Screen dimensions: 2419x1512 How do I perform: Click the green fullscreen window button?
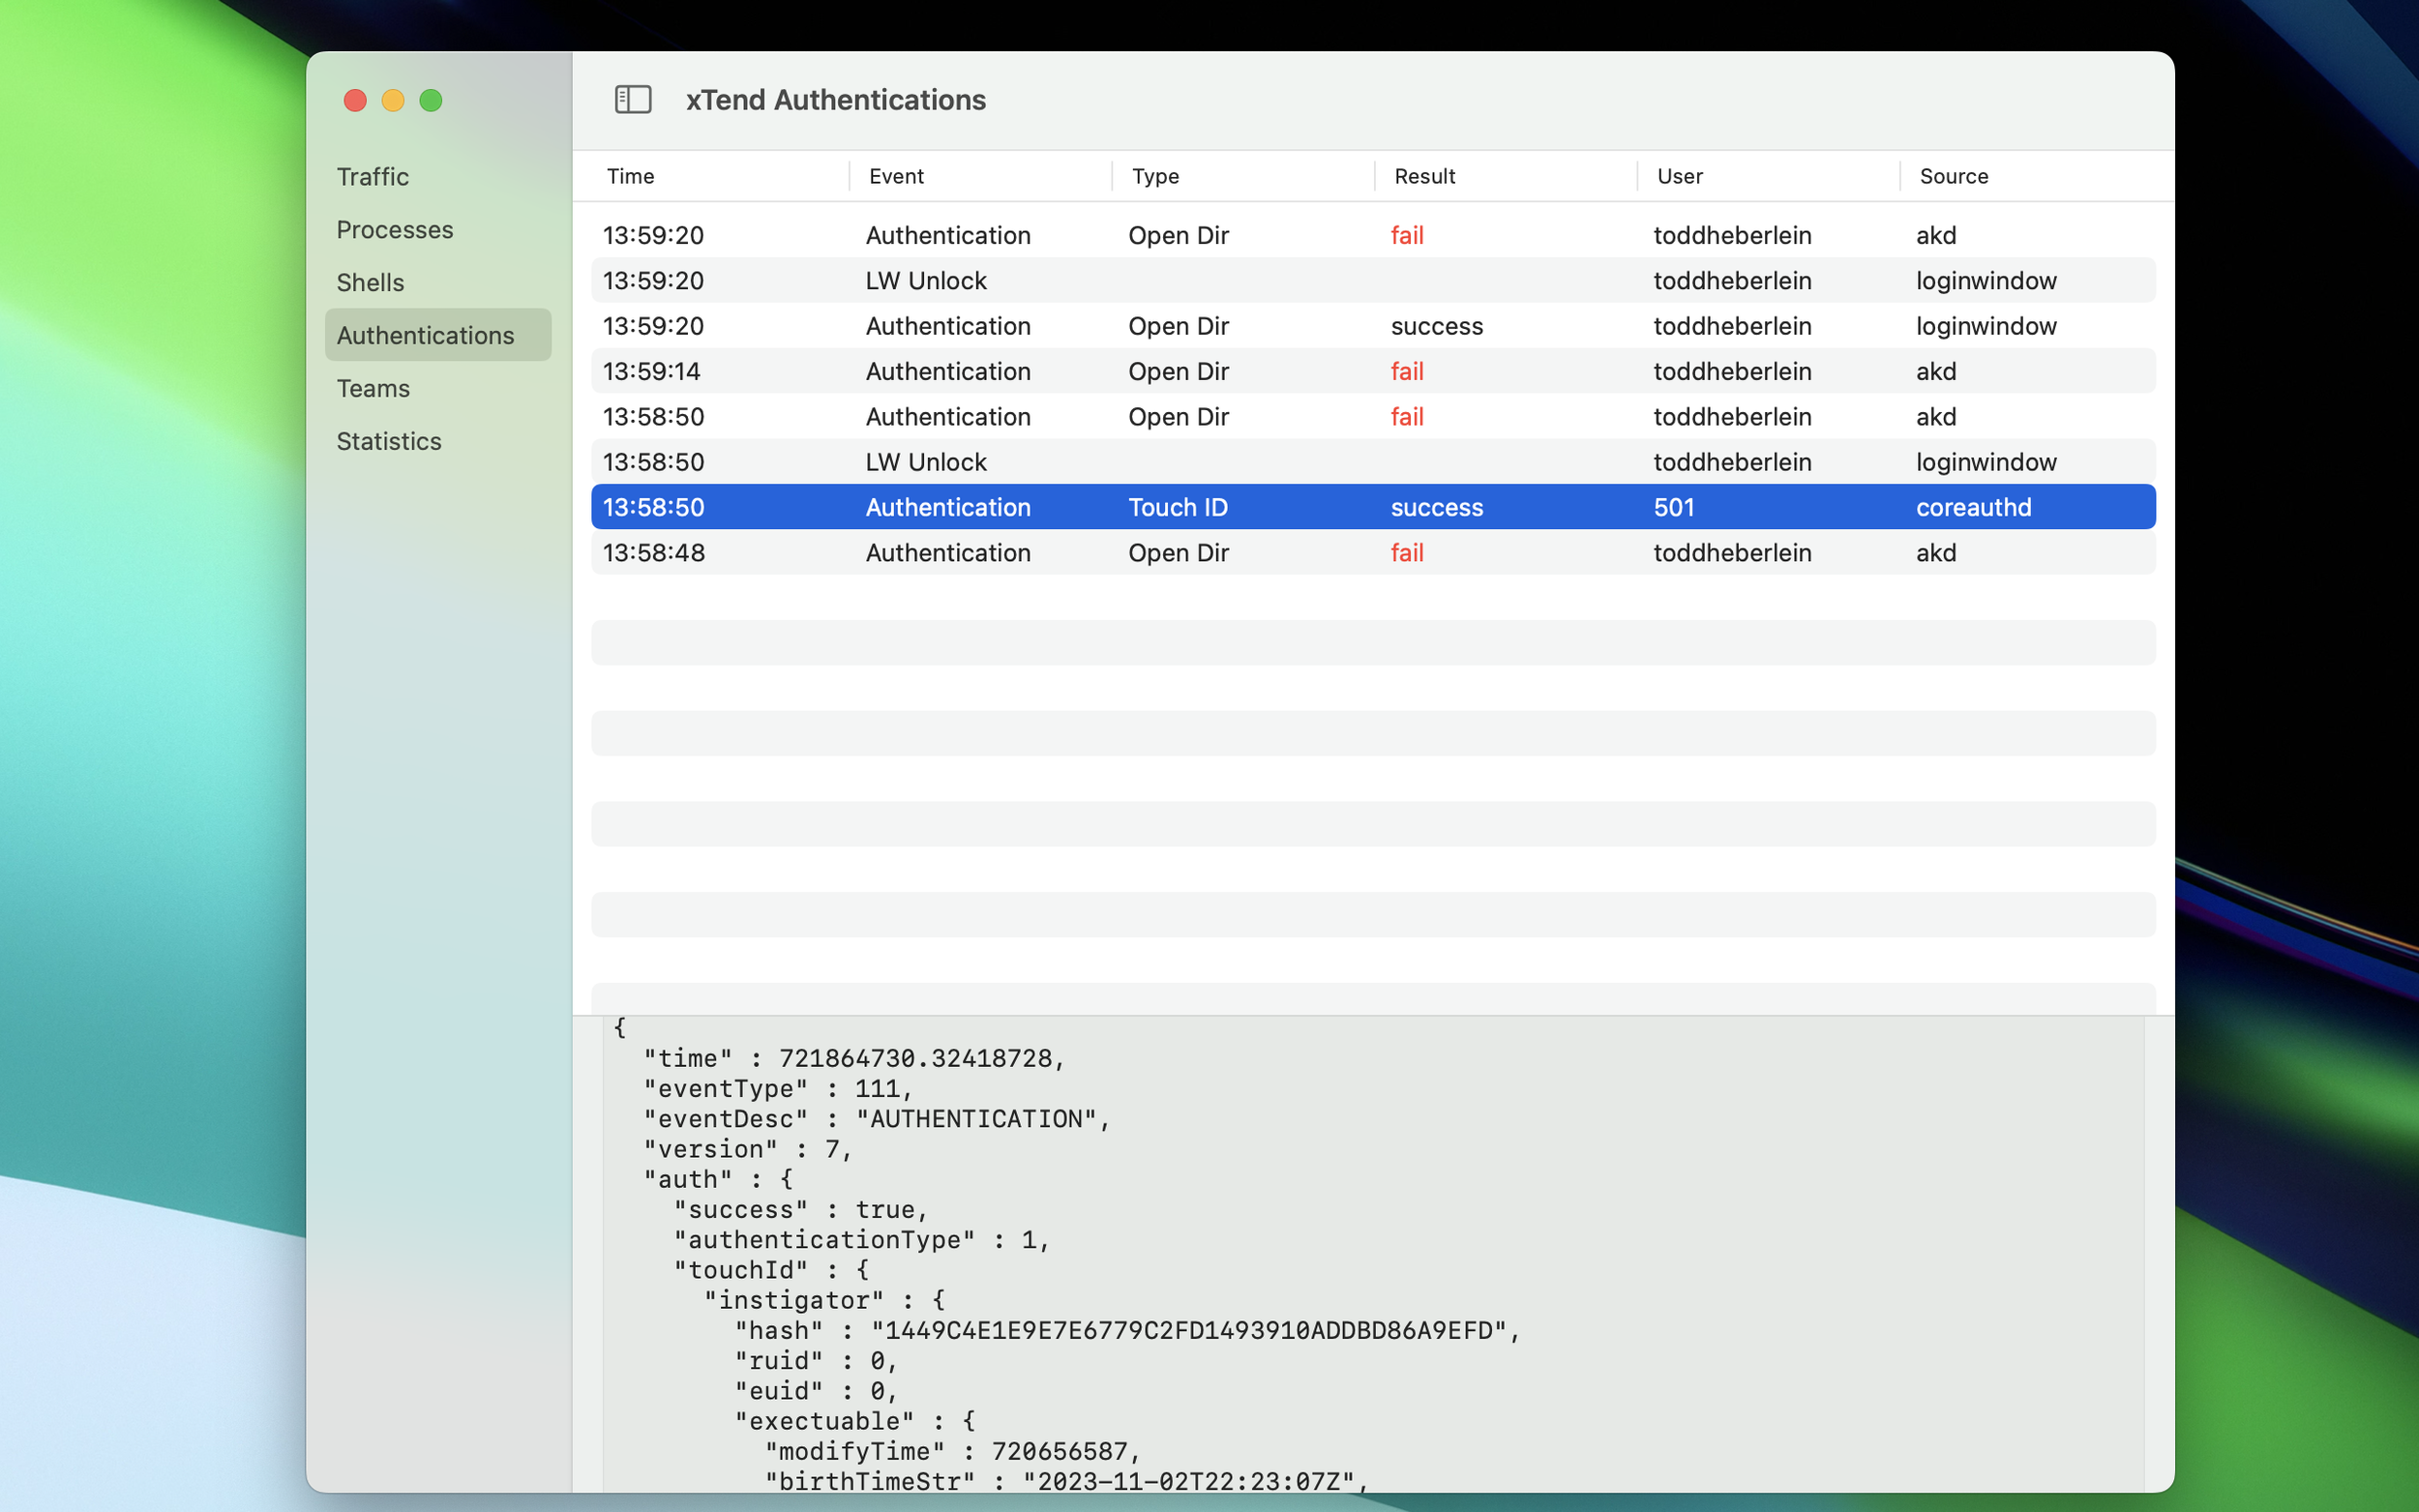click(x=431, y=100)
